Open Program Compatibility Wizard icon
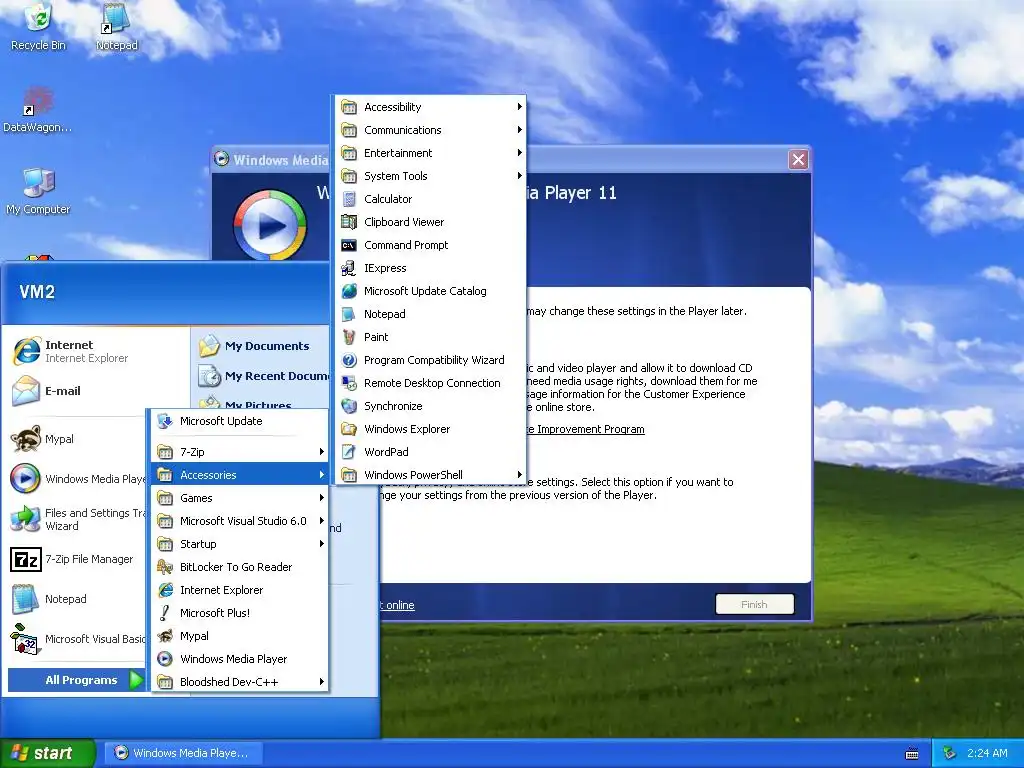 tap(349, 360)
